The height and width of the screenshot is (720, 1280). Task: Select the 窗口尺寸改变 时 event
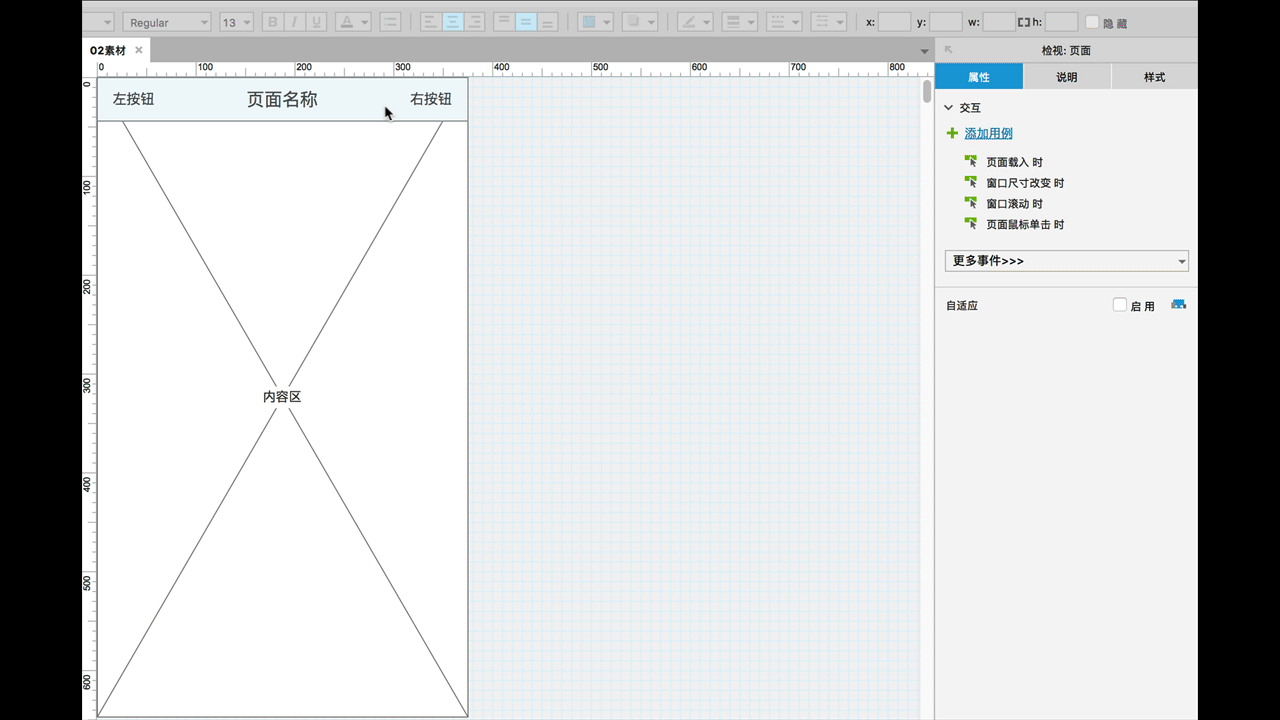1025,183
